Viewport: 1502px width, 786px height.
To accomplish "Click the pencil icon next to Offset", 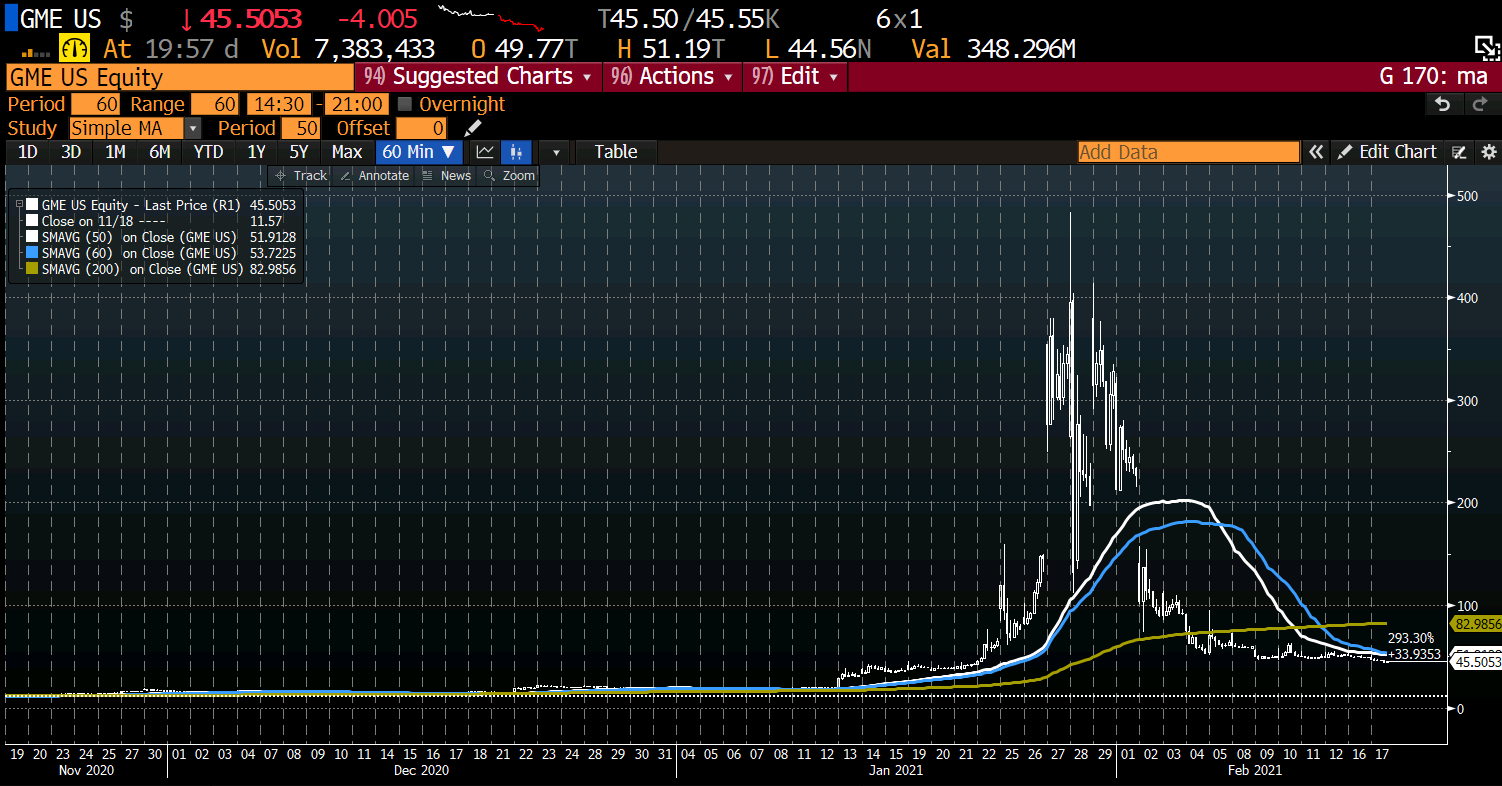I will (473, 128).
